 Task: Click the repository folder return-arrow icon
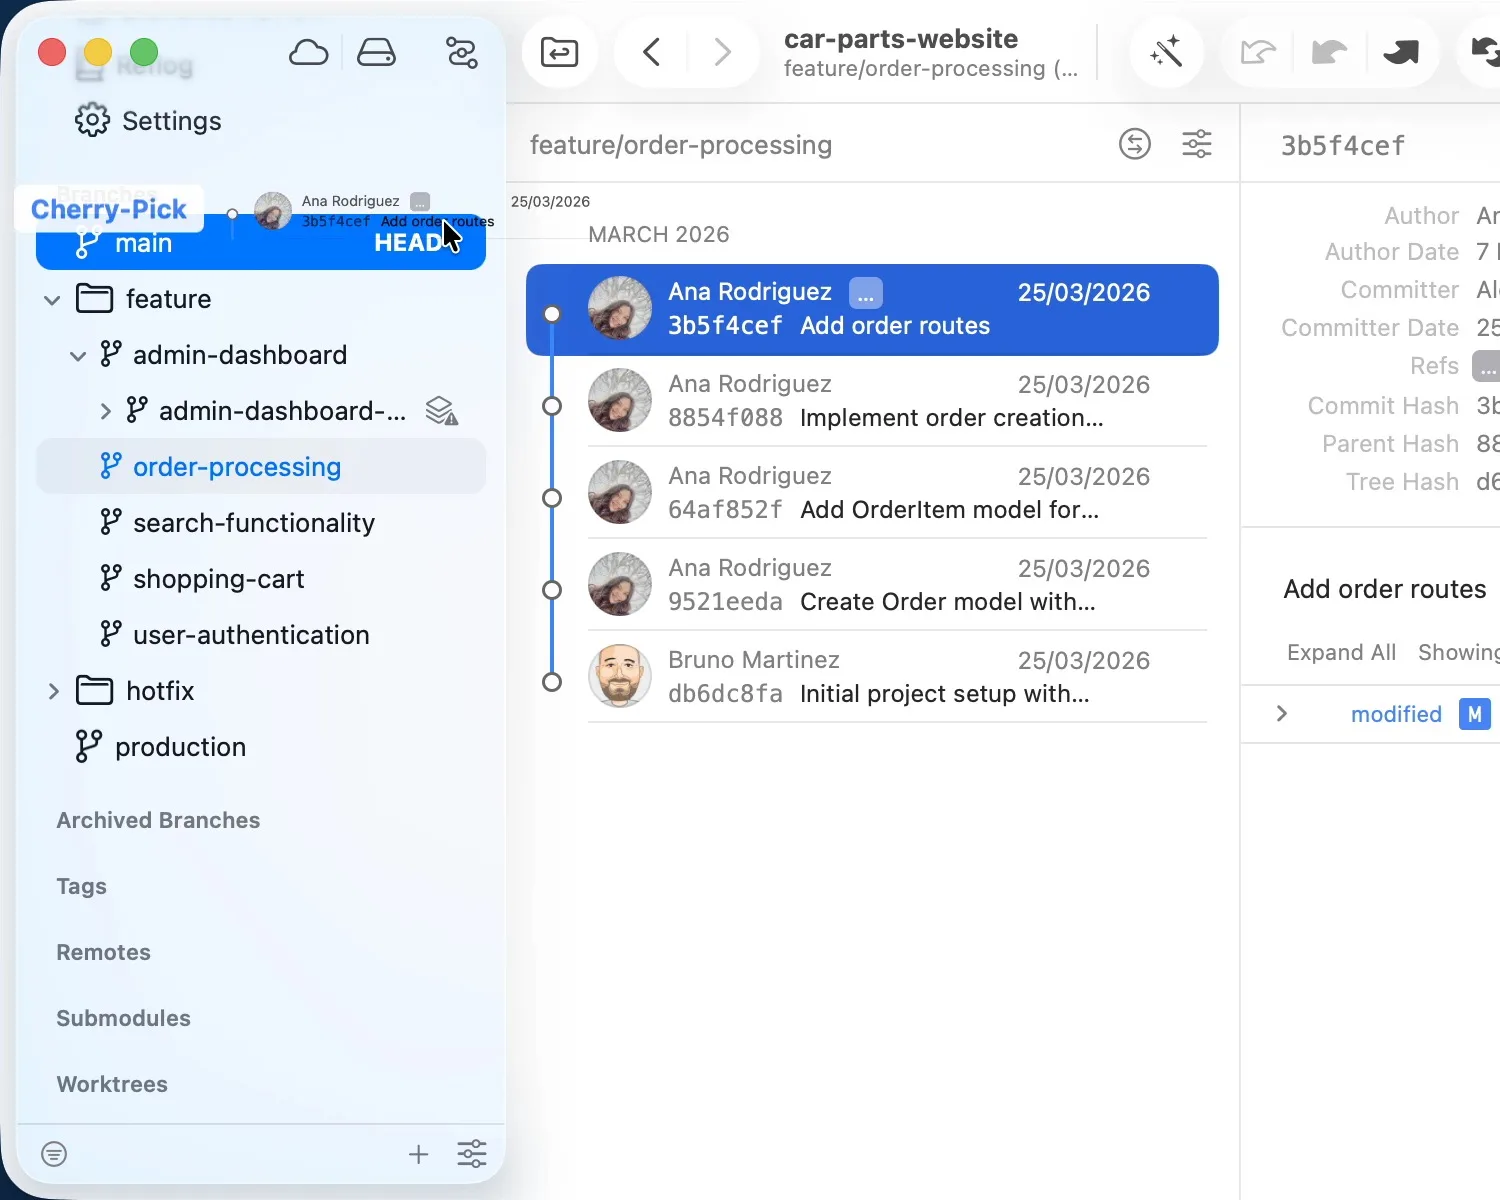(x=559, y=51)
